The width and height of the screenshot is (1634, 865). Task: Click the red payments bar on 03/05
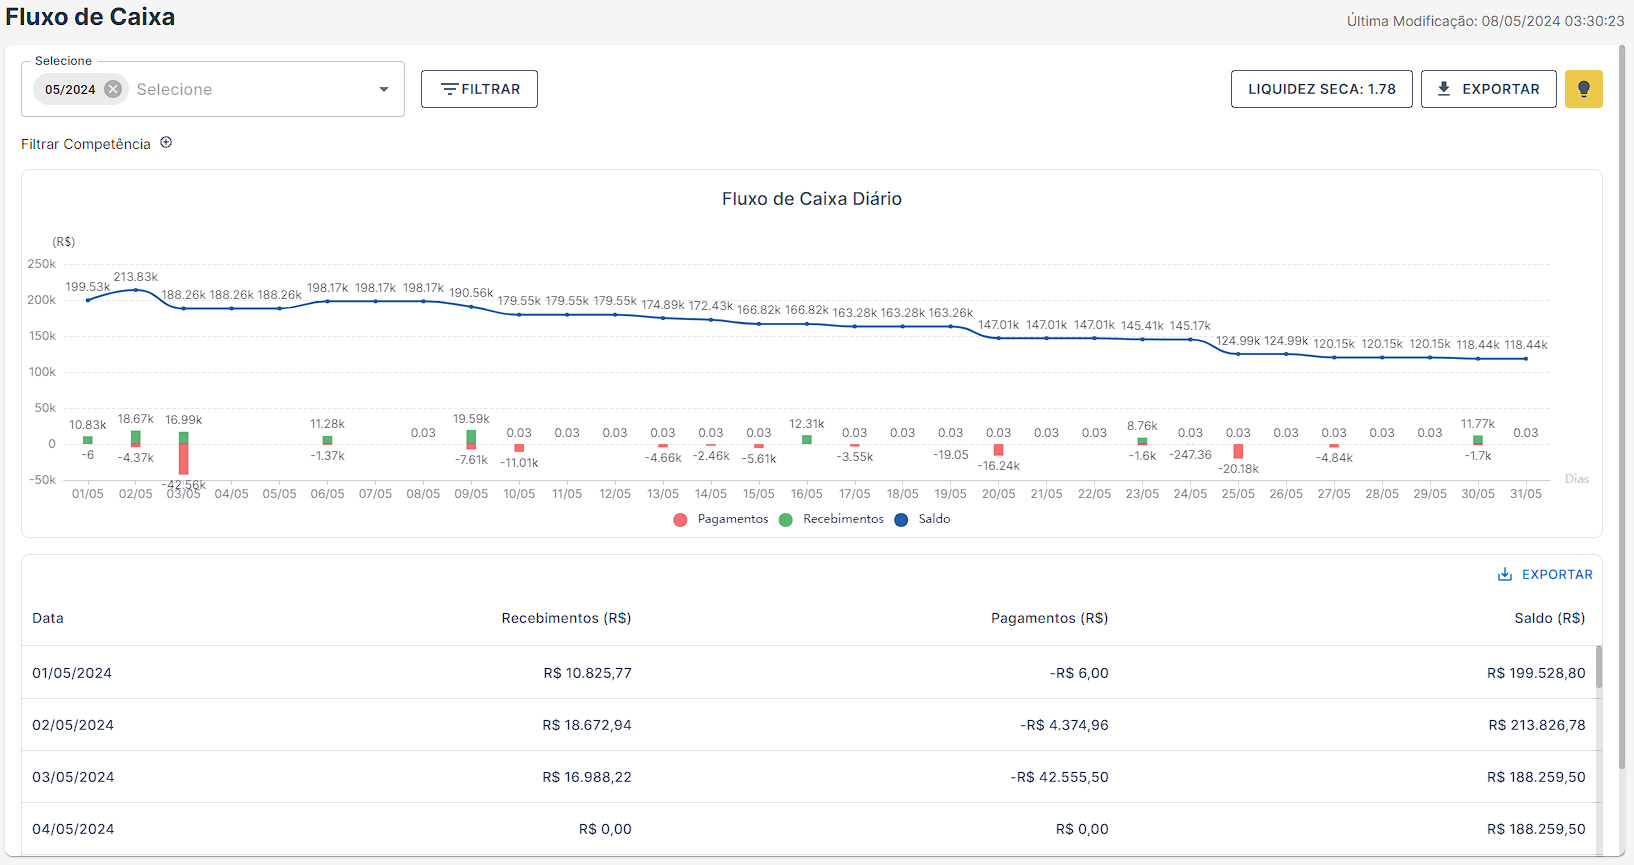(x=184, y=459)
